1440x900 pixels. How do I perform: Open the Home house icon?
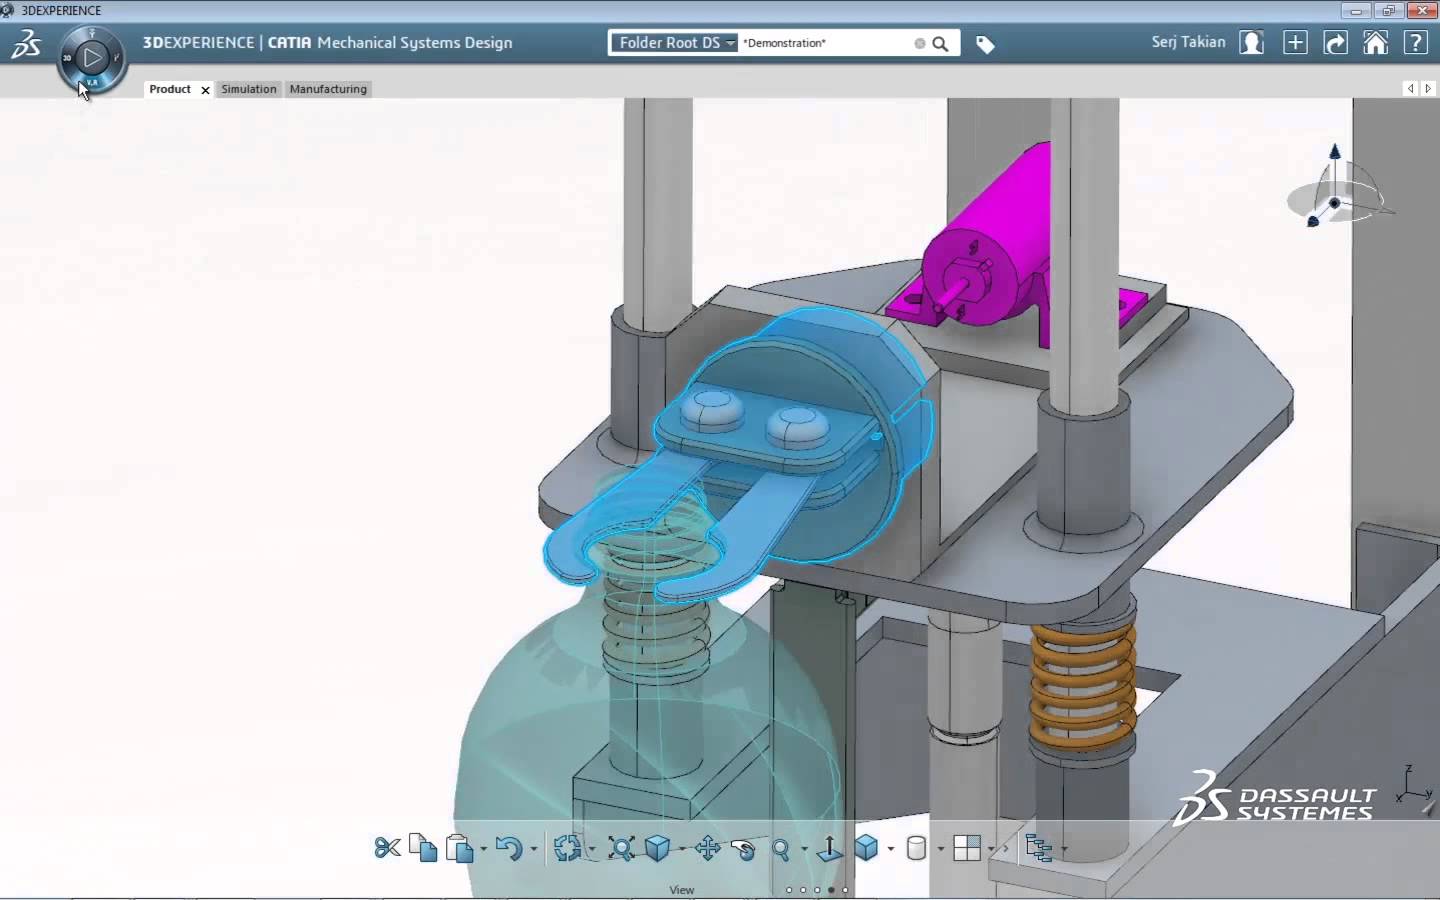(1376, 43)
